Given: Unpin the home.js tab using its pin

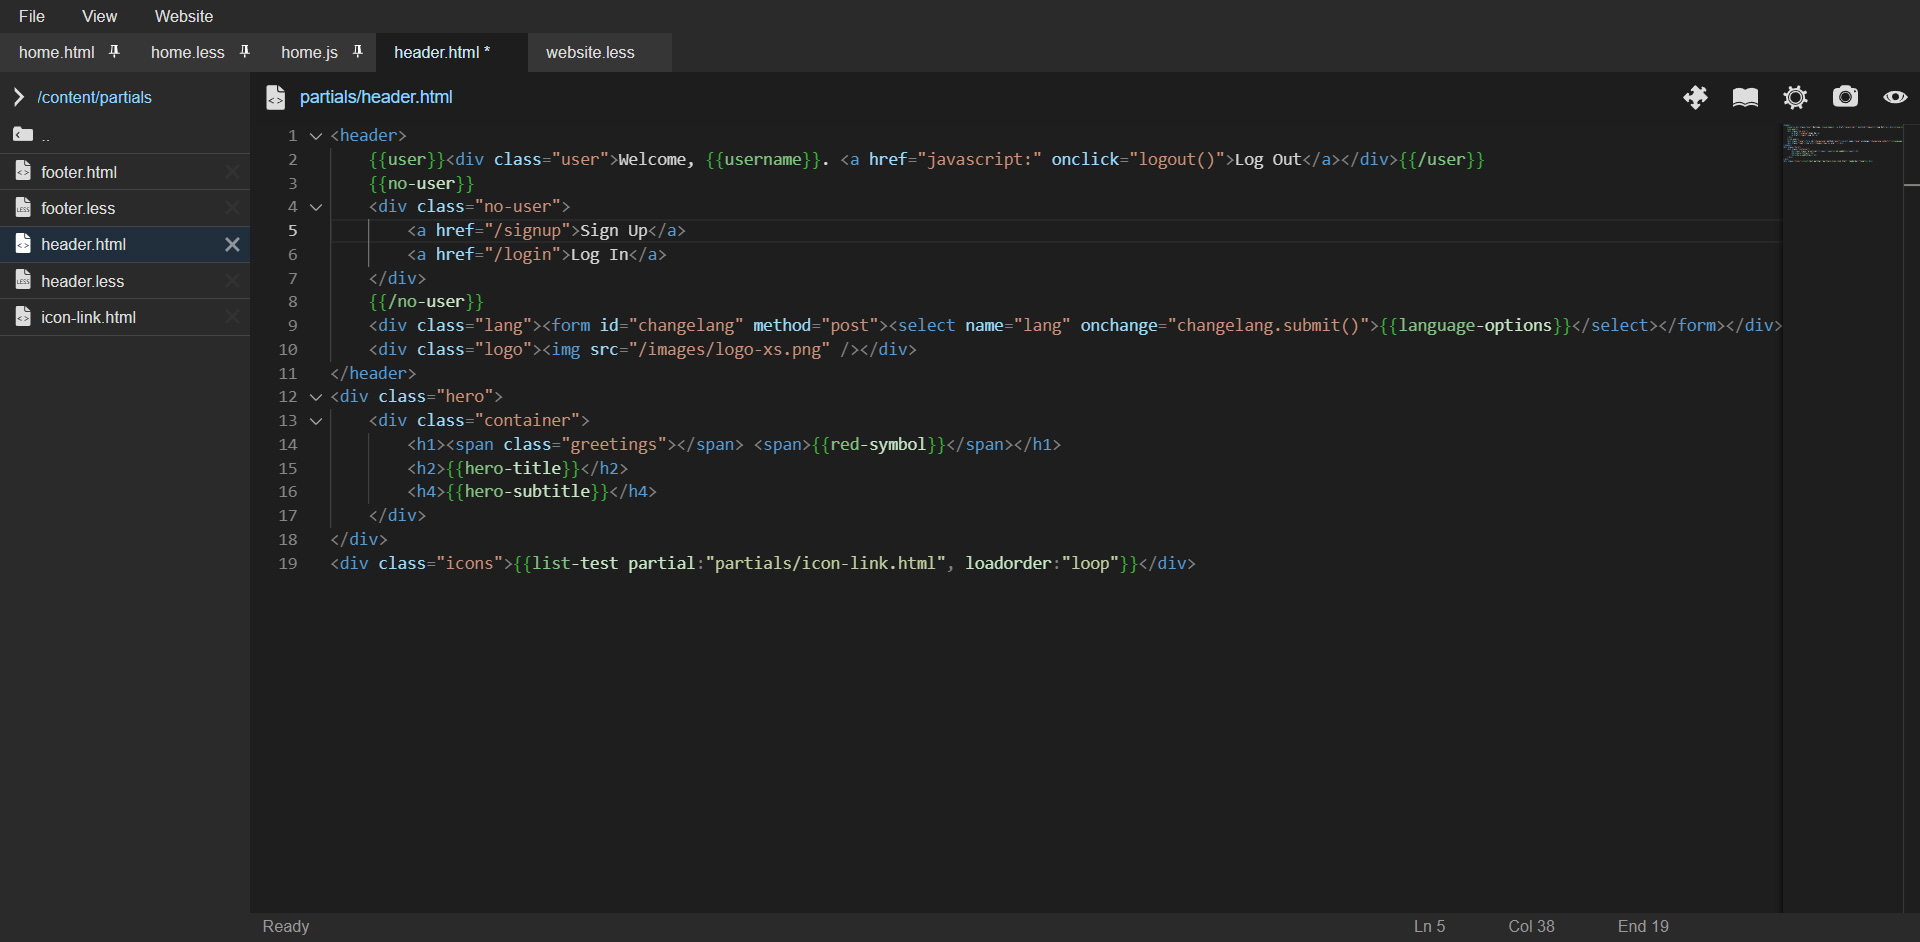Looking at the screenshot, I should point(357,51).
